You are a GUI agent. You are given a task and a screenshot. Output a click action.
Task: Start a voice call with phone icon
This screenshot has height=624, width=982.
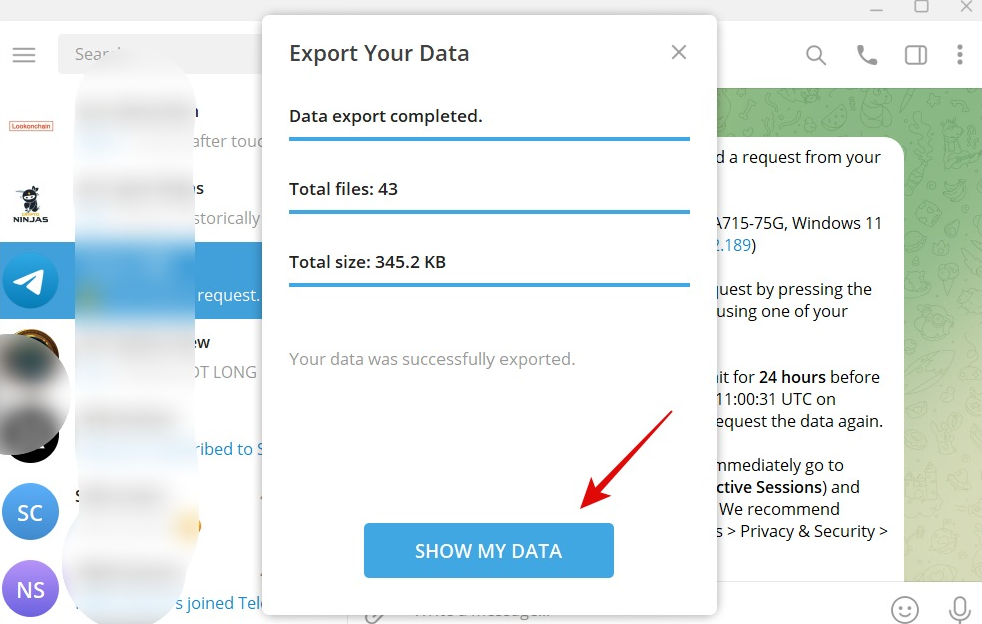pos(867,55)
